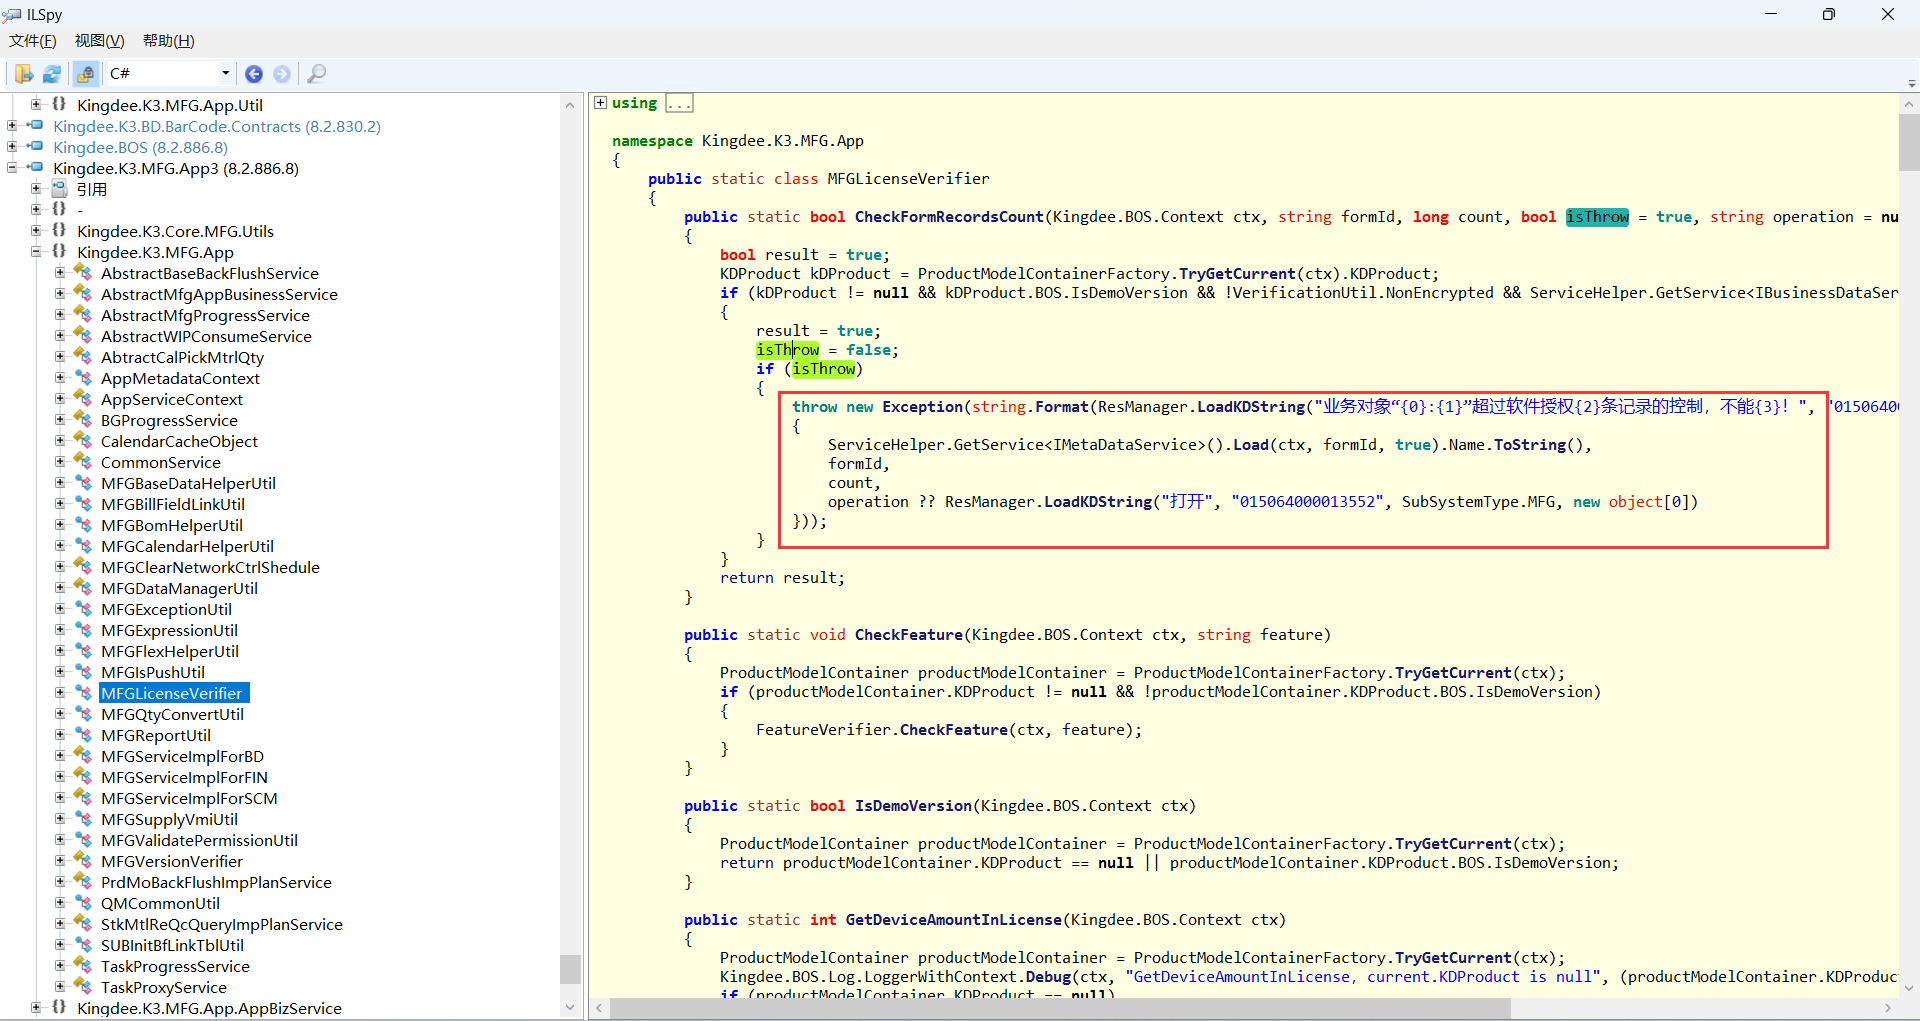The width and height of the screenshot is (1920, 1021).
Task: Expand the collapsed using block
Action: coord(600,103)
